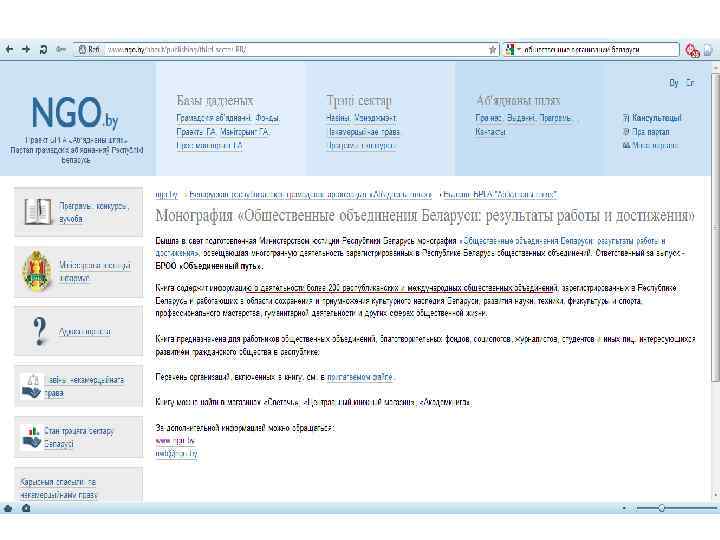Open the www.ngo.by link in the article

(175, 441)
